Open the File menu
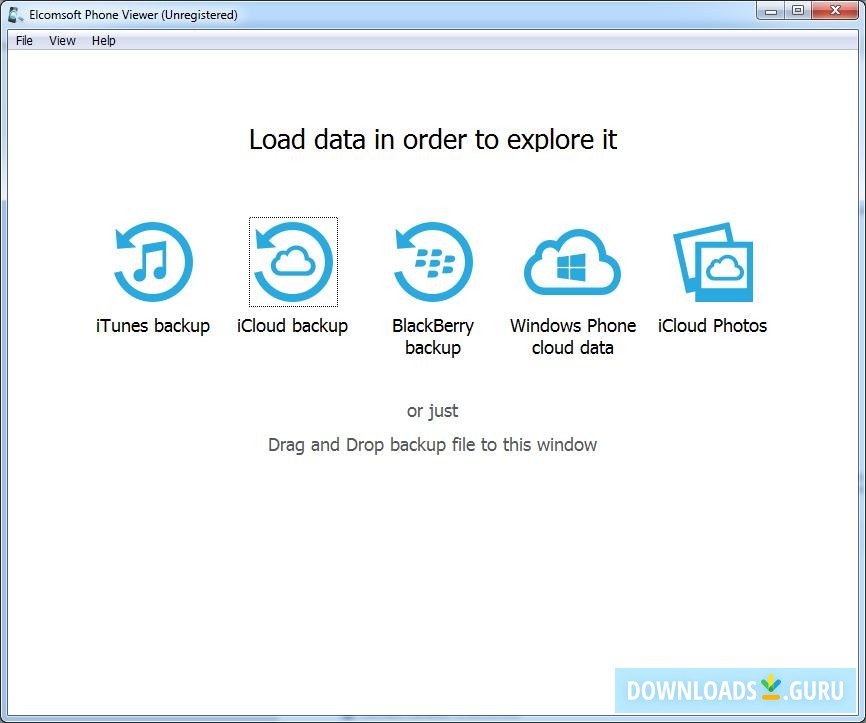Viewport: 866px width, 723px height. pyautogui.click(x=23, y=40)
